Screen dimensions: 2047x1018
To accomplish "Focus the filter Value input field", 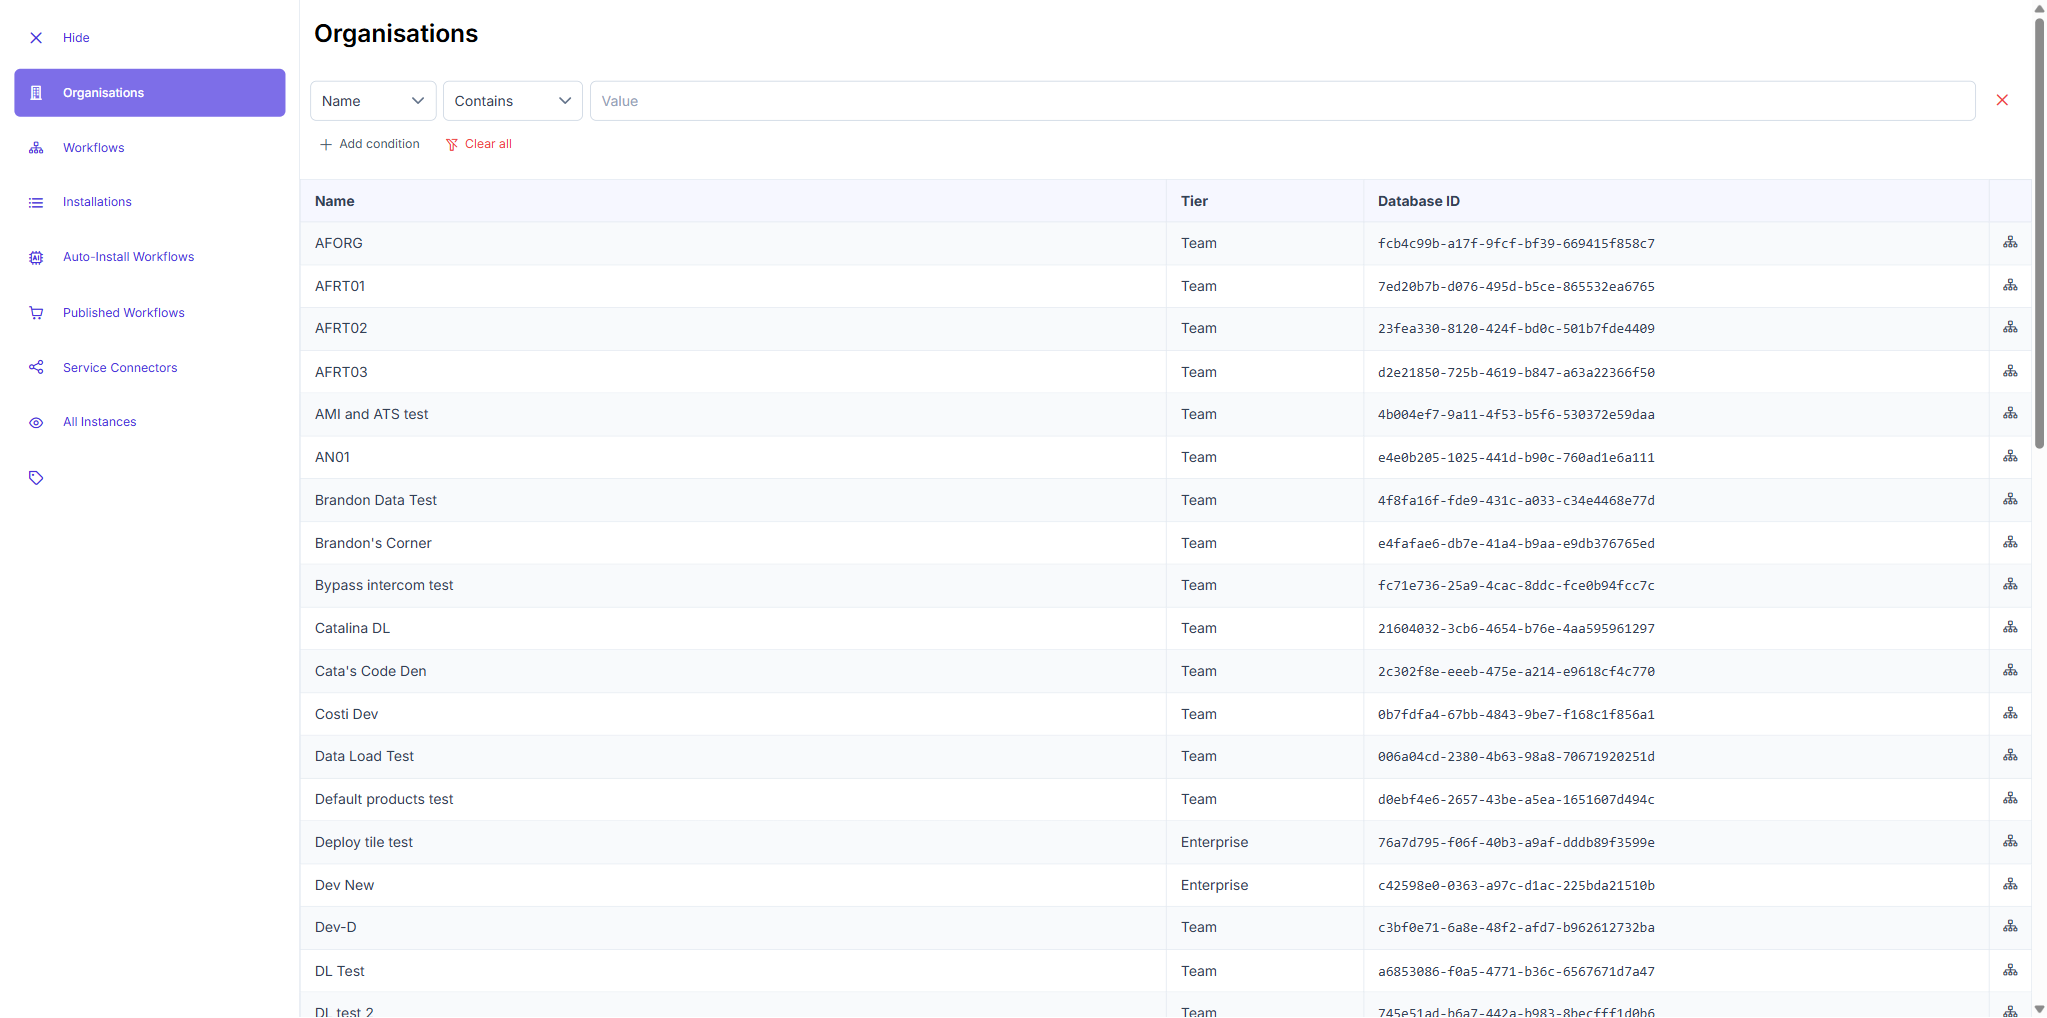I will [1282, 101].
